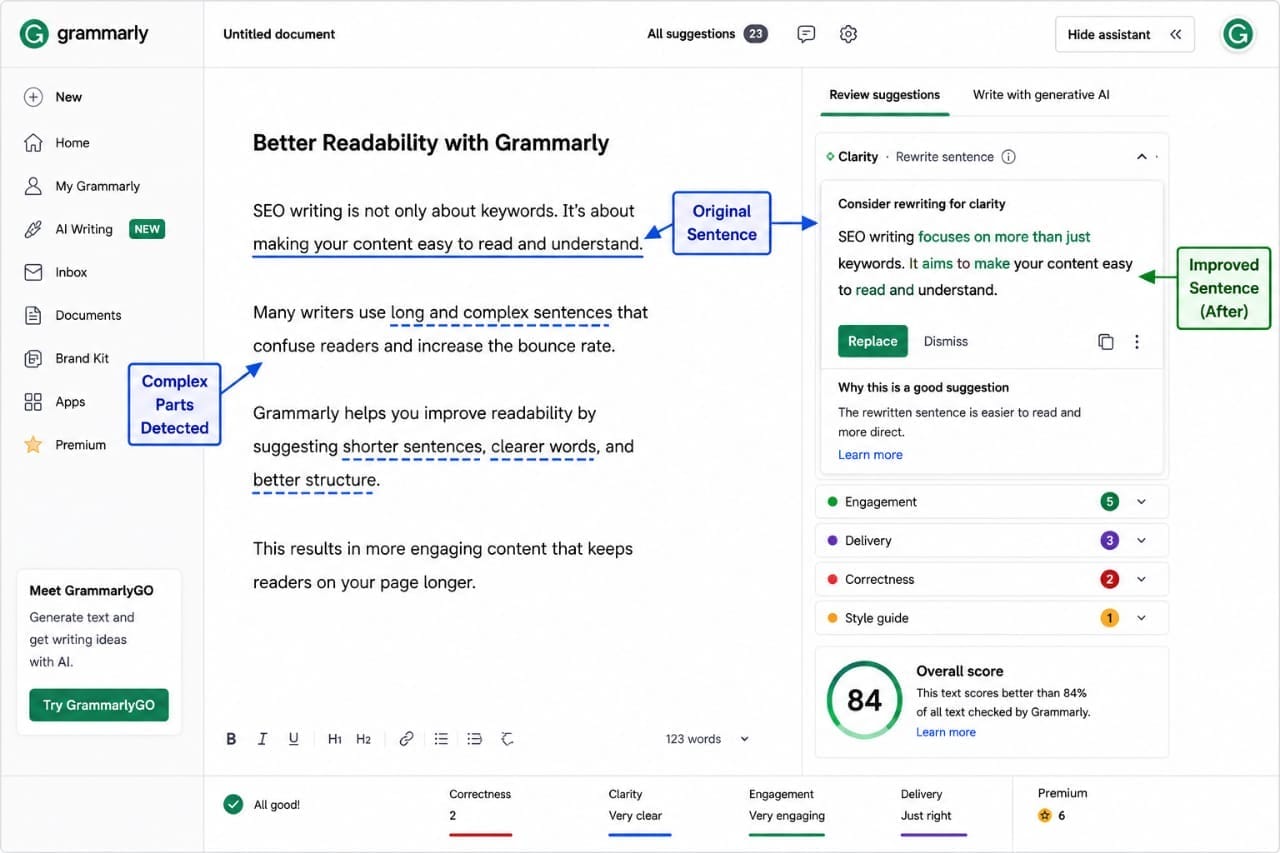This screenshot has height=853, width=1280.
Task: Apply Heading 2 style
Action: (x=363, y=739)
